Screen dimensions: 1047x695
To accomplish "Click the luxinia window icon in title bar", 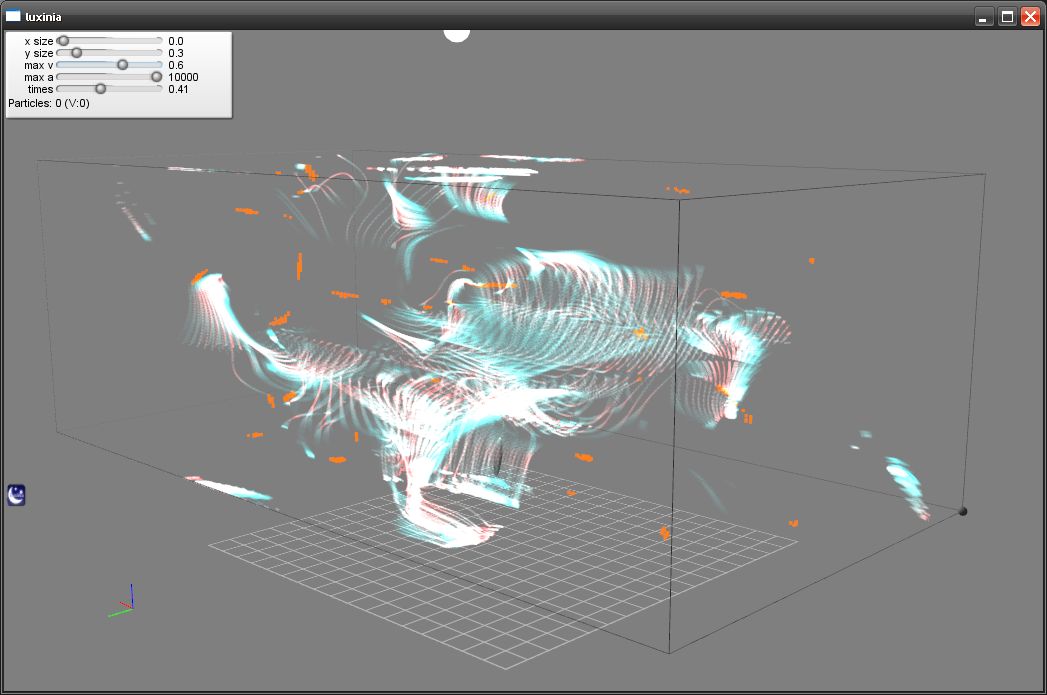I will 14,16.
